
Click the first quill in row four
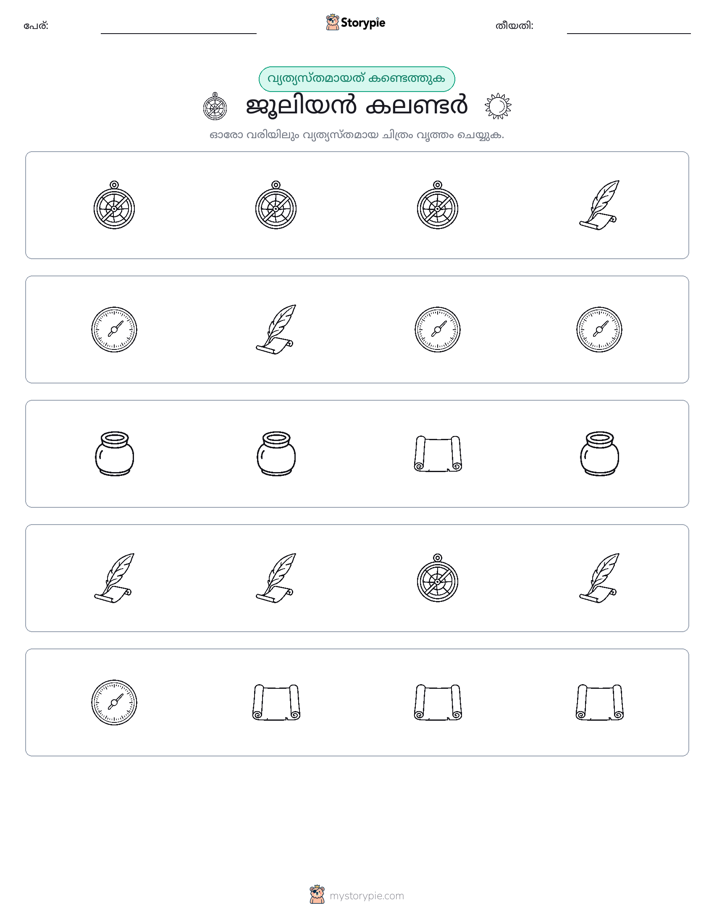(114, 578)
